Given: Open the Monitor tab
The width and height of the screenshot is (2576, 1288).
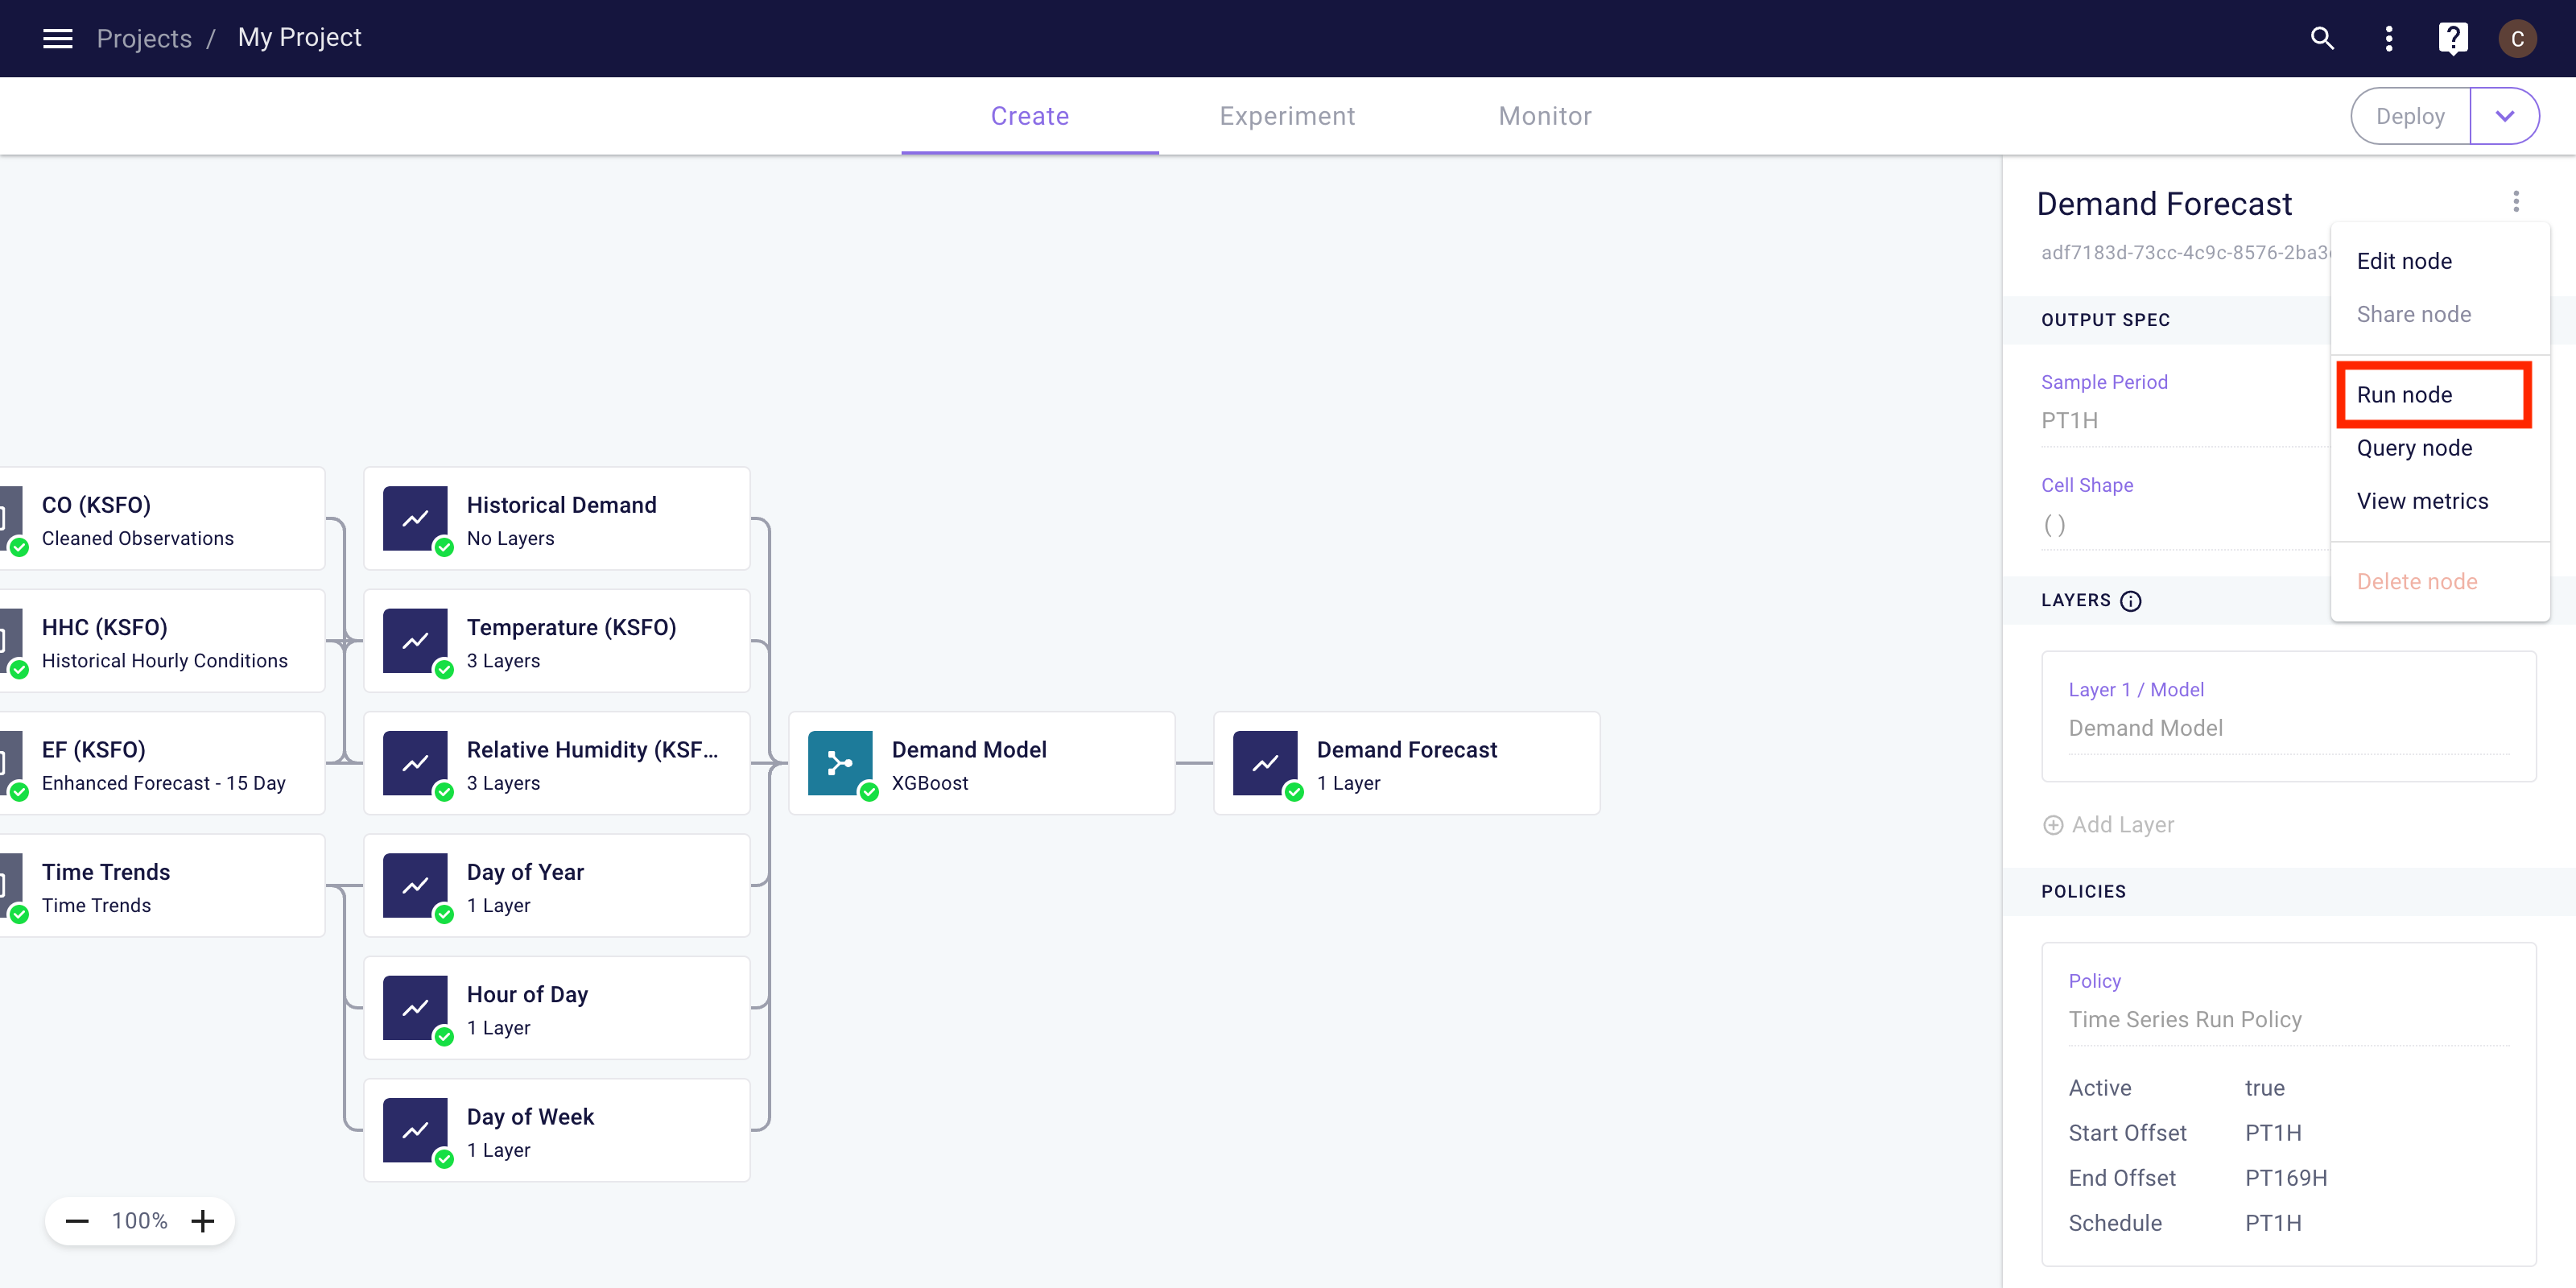Looking at the screenshot, I should (x=1544, y=116).
